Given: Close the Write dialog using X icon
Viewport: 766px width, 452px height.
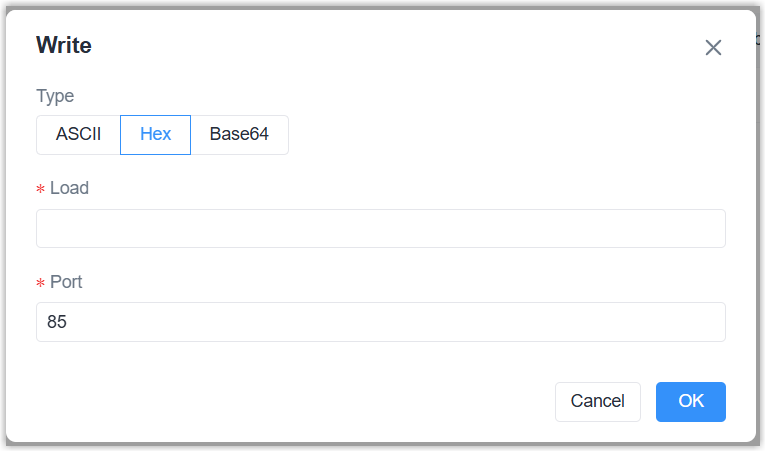Looking at the screenshot, I should (713, 48).
